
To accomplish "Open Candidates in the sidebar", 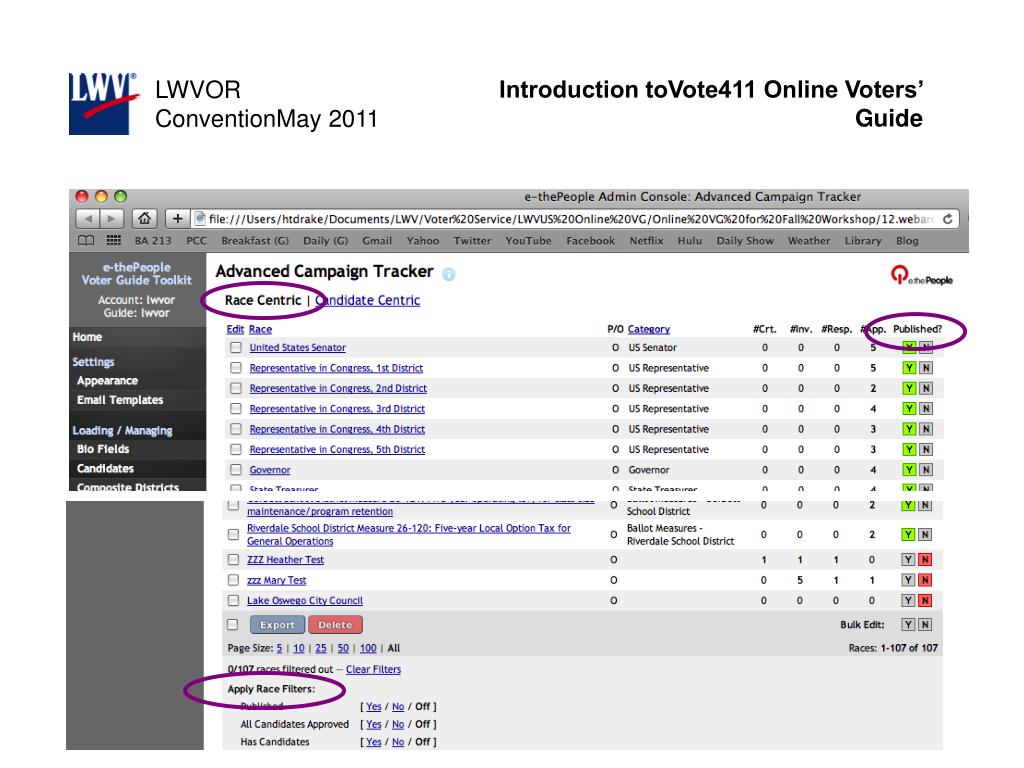I will tap(105, 469).
